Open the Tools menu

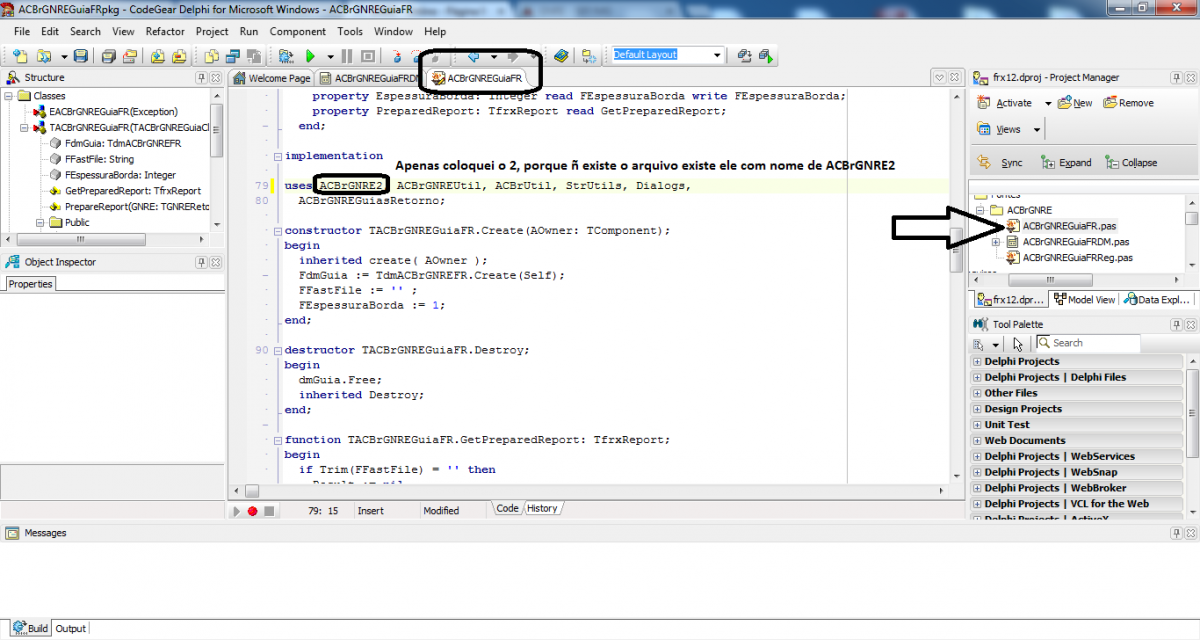coord(350,31)
